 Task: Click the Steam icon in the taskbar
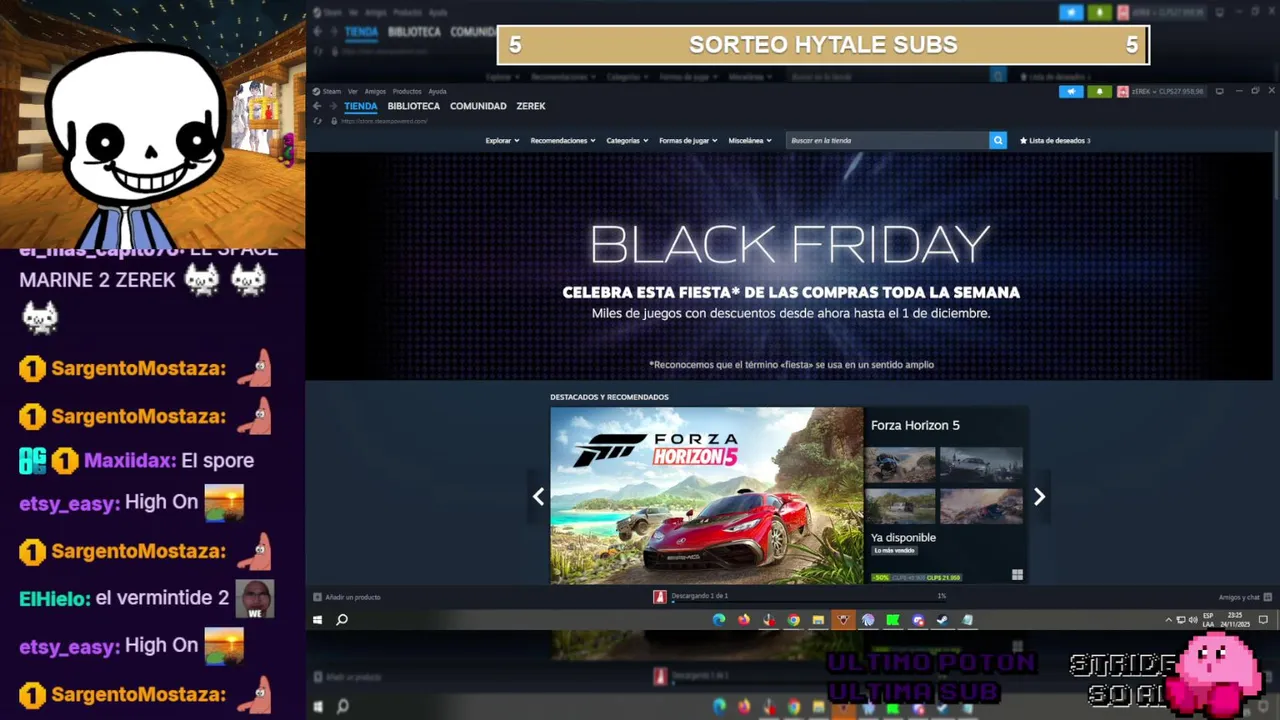click(942, 620)
